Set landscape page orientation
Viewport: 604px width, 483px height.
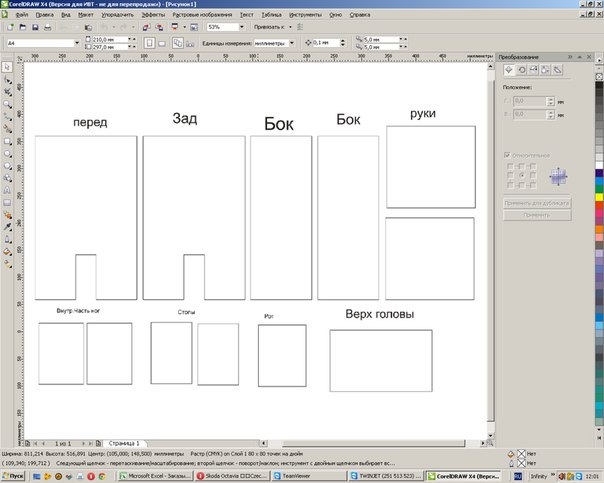tap(162, 44)
